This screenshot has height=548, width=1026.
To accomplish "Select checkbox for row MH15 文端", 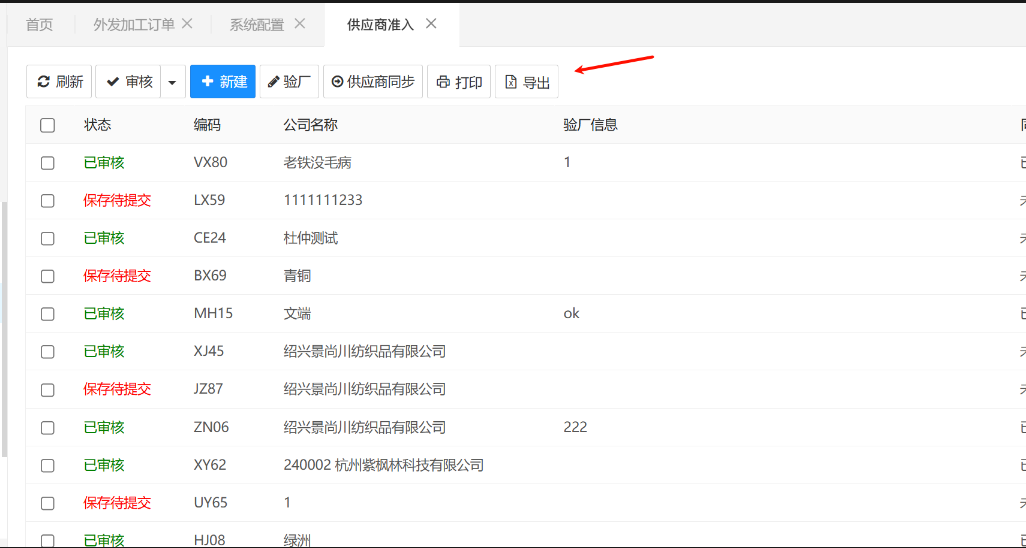I will coord(48,314).
